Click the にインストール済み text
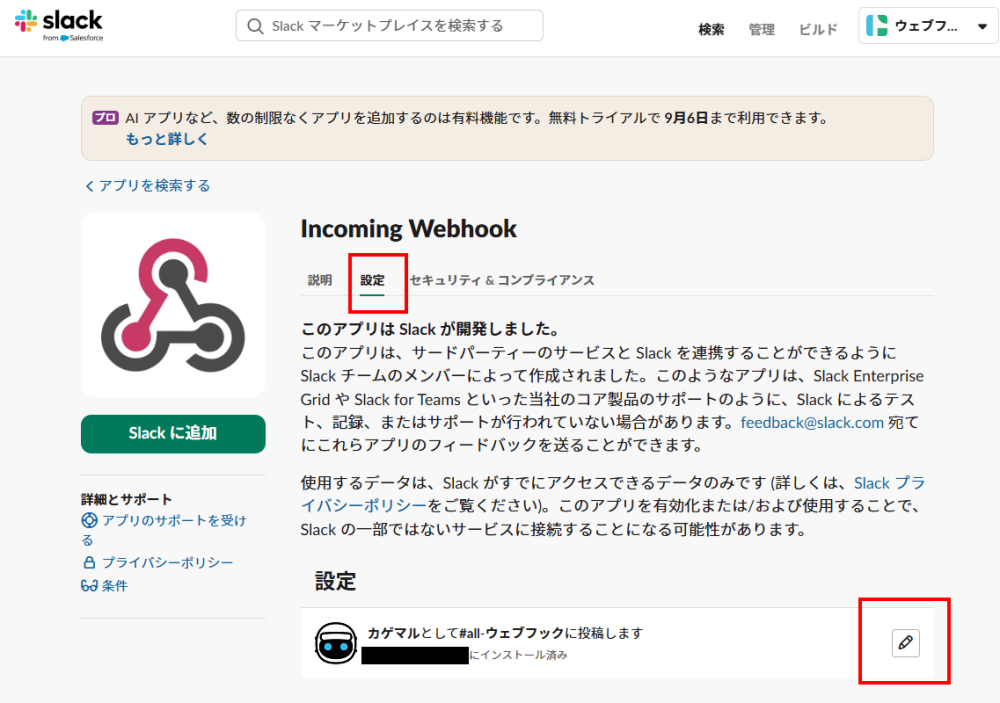This screenshot has height=703, width=1000. coord(518,655)
